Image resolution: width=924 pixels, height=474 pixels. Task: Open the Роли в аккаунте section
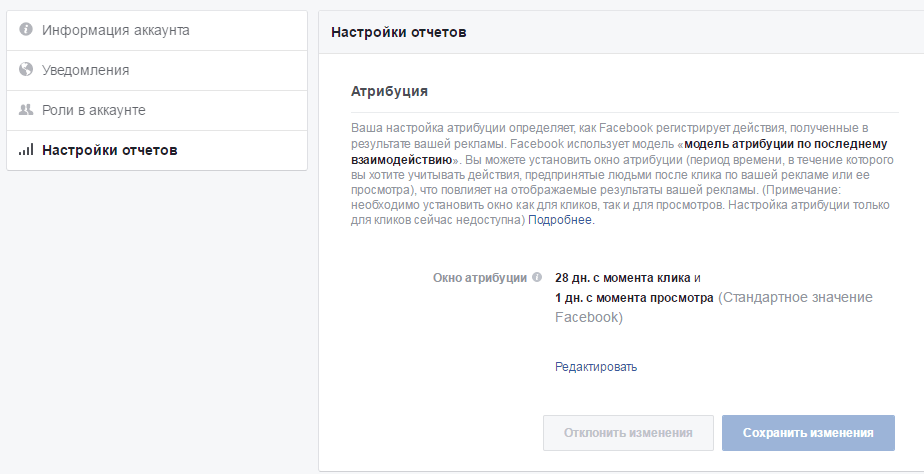click(x=93, y=110)
